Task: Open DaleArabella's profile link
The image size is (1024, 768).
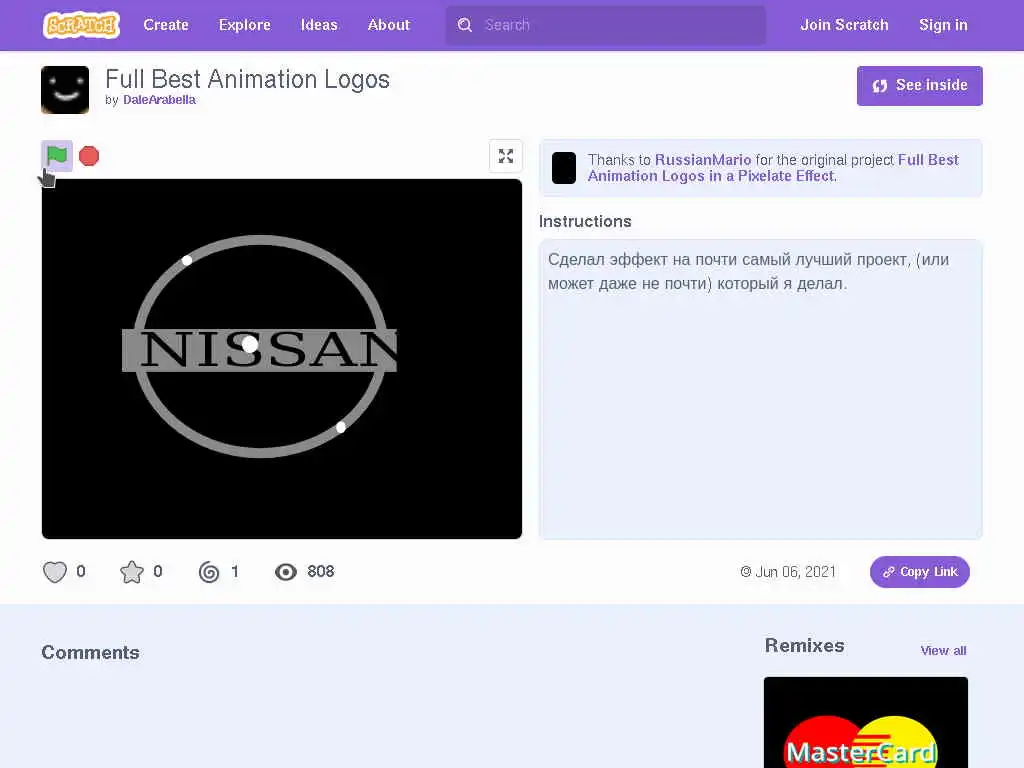Action: [x=159, y=100]
